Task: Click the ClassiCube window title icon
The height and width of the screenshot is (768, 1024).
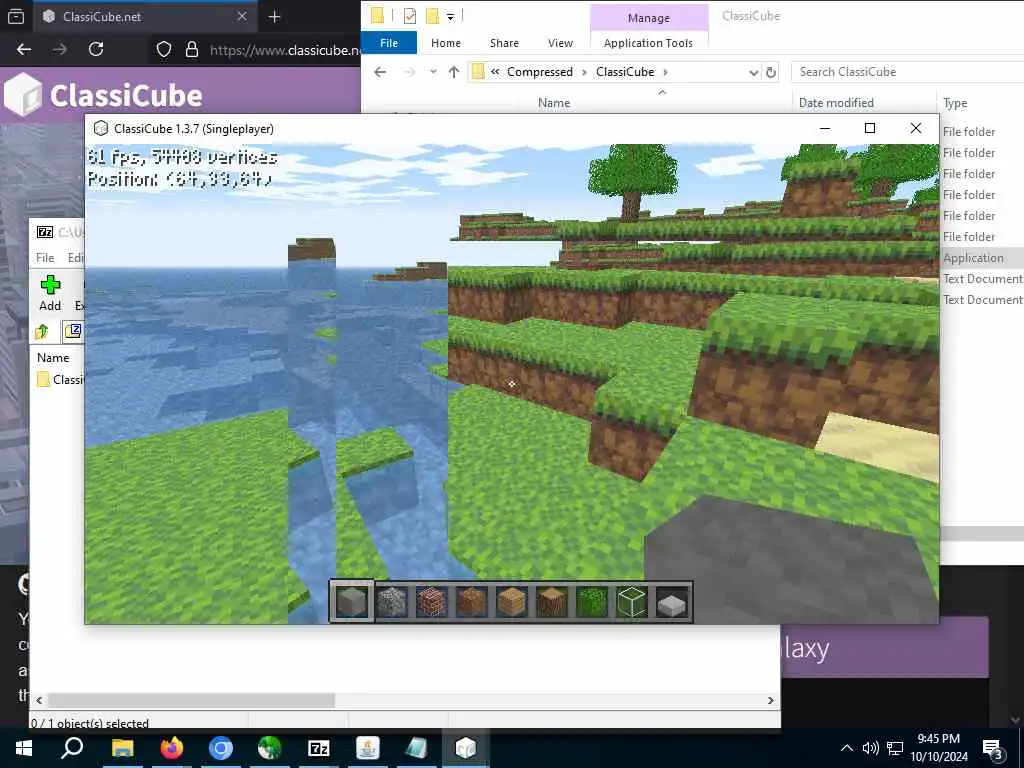Action: 101,129
